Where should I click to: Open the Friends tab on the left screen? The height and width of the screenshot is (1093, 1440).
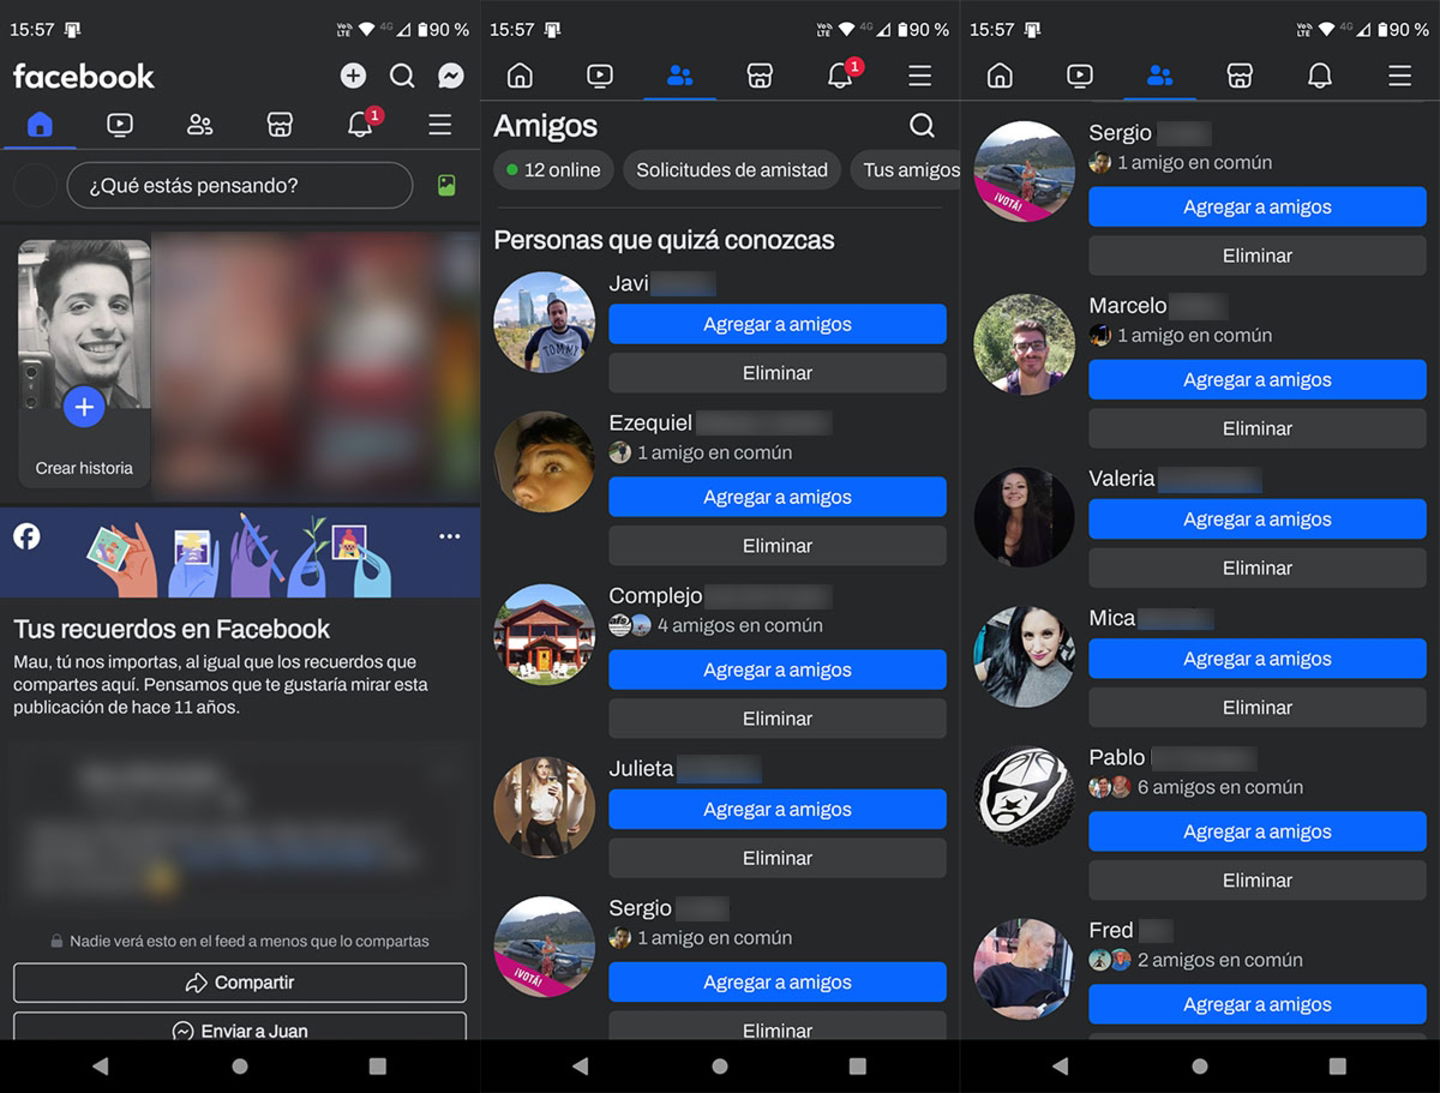pos(200,124)
